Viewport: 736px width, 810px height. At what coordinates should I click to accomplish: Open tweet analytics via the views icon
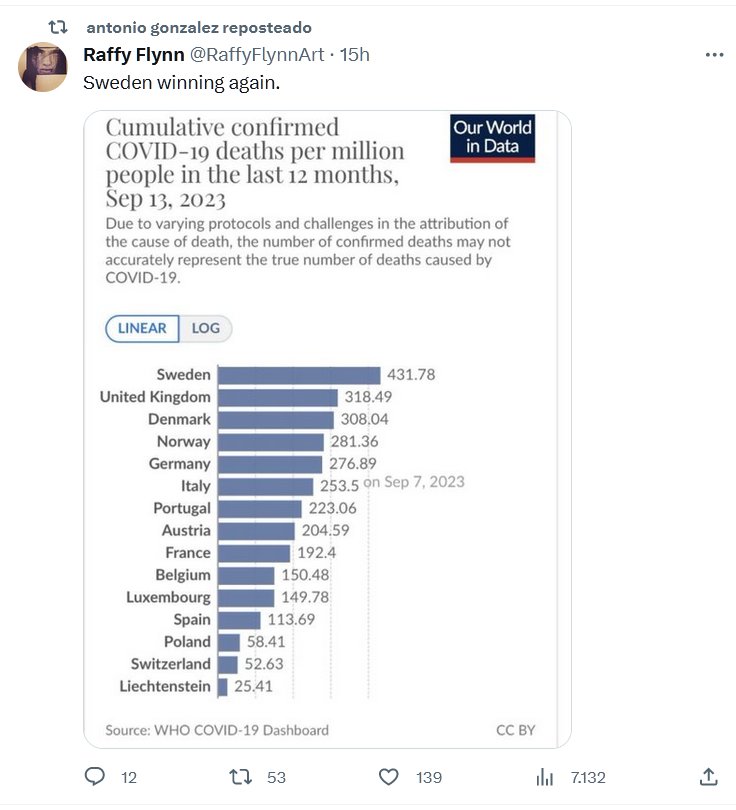tap(545, 777)
